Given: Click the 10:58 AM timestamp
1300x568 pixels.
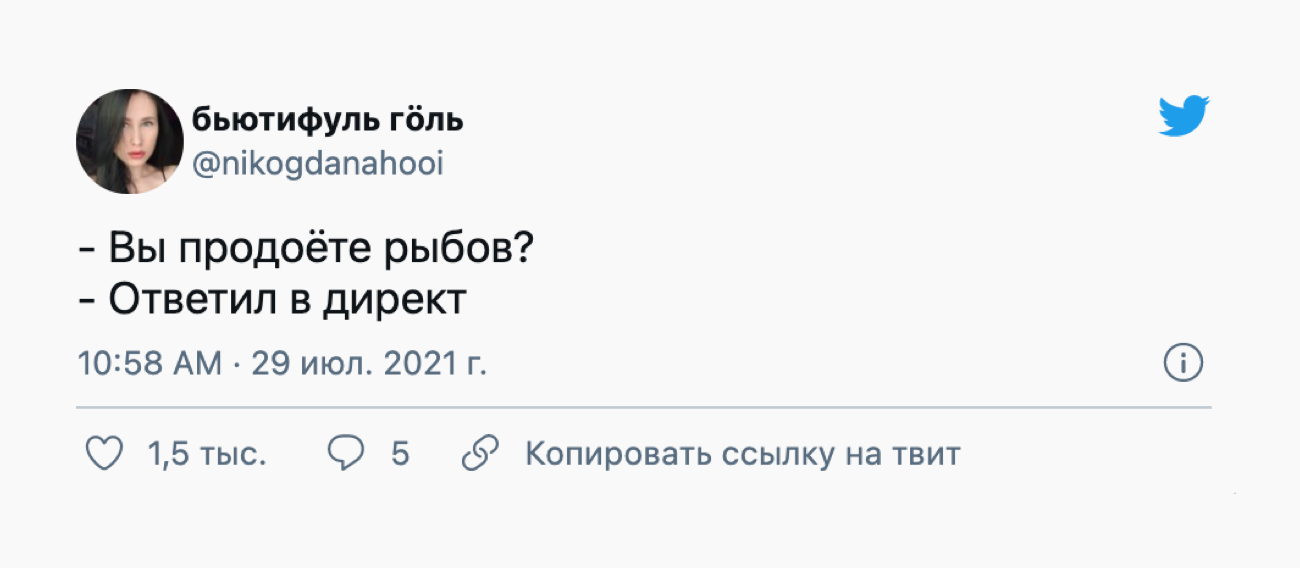Looking at the screenshot, I should (x=150, y=364).
